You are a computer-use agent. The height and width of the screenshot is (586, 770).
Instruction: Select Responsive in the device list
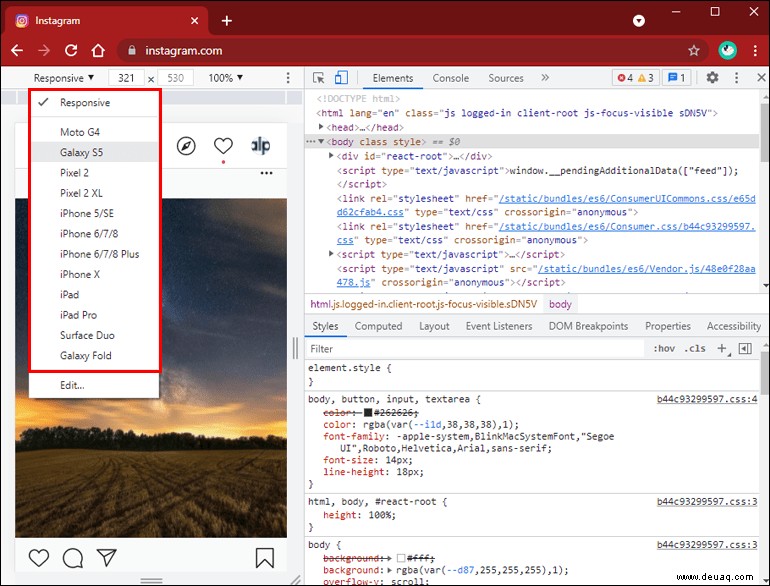tap(94, 103)
